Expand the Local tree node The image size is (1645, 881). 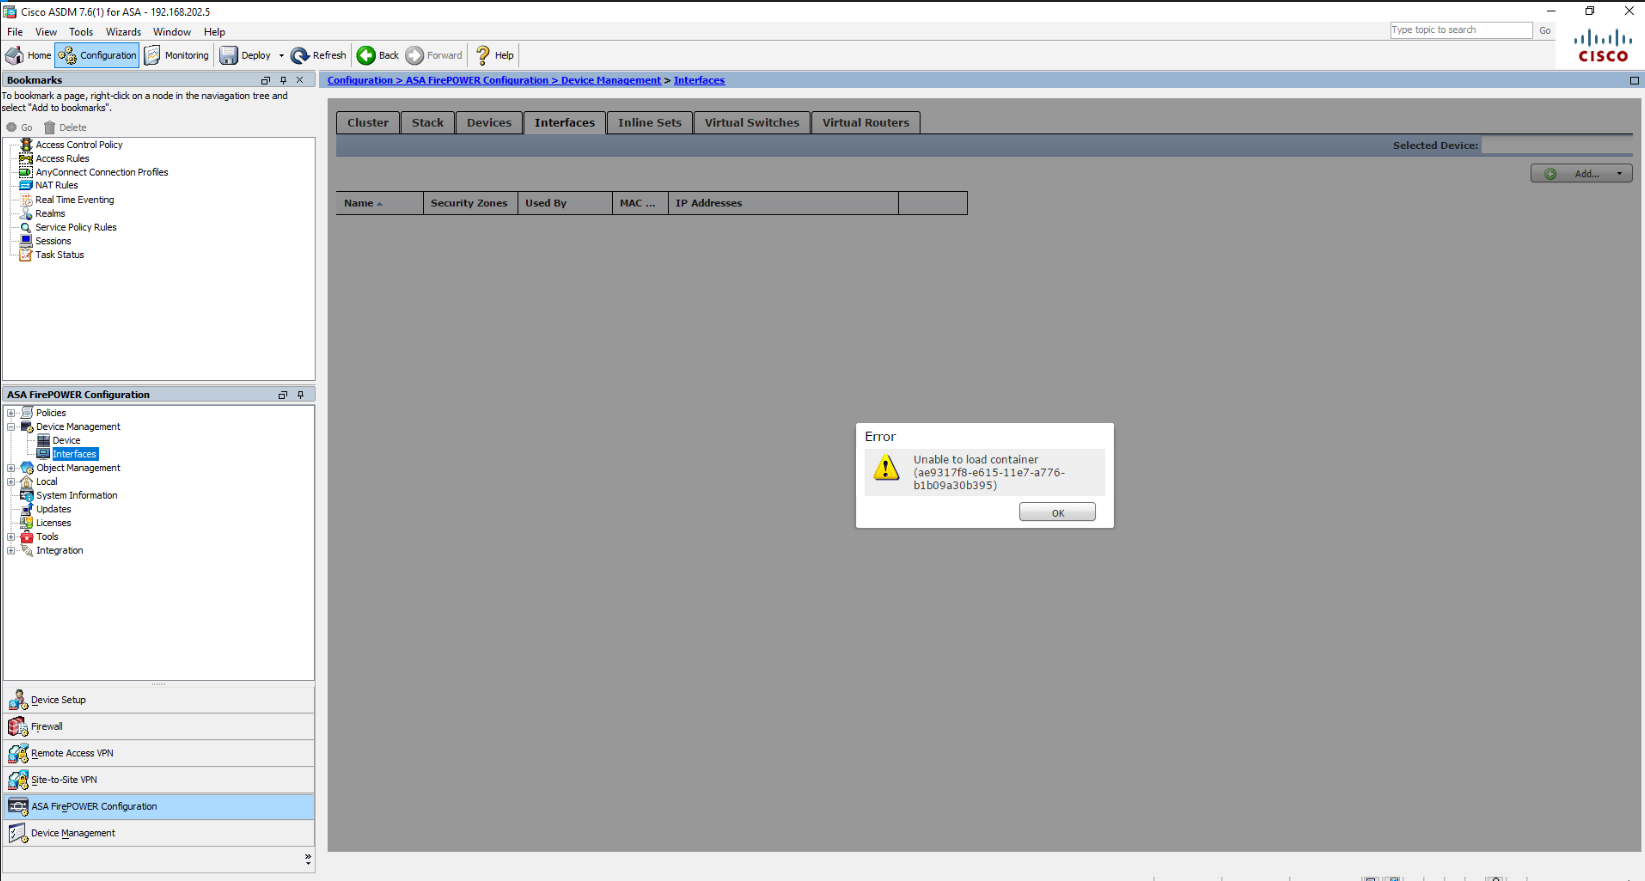[x=11, y=482]
